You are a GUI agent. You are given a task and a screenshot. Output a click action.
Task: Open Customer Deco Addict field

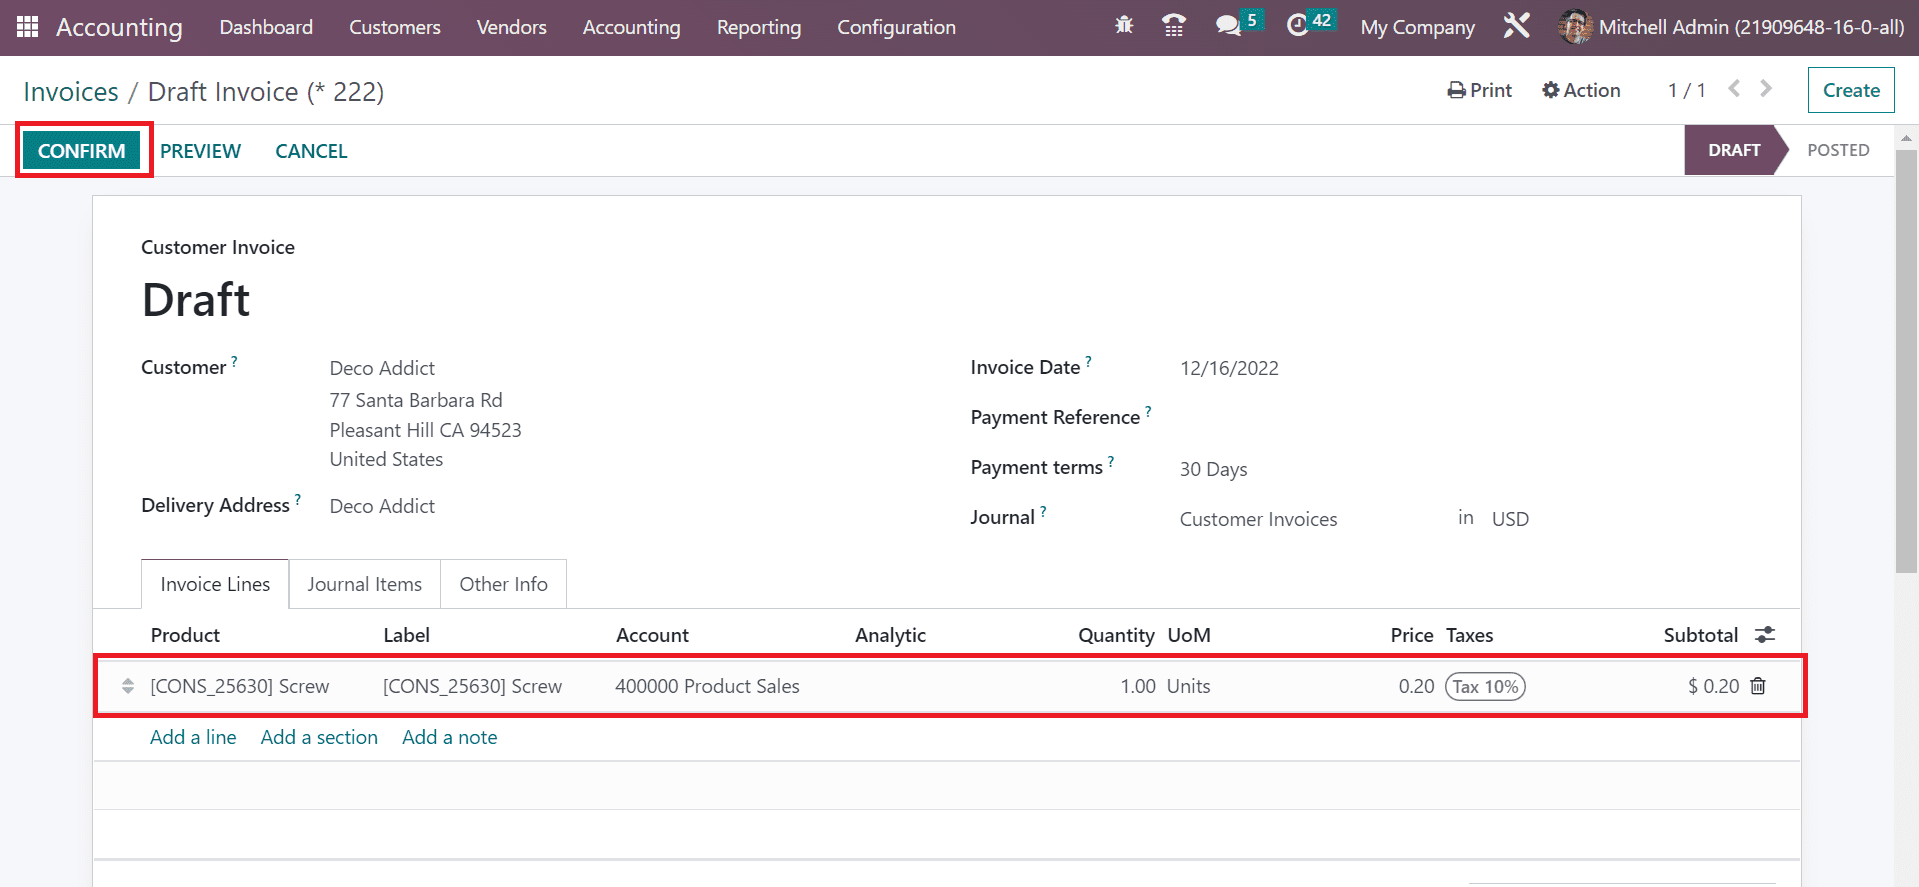[x=382, y=368]
